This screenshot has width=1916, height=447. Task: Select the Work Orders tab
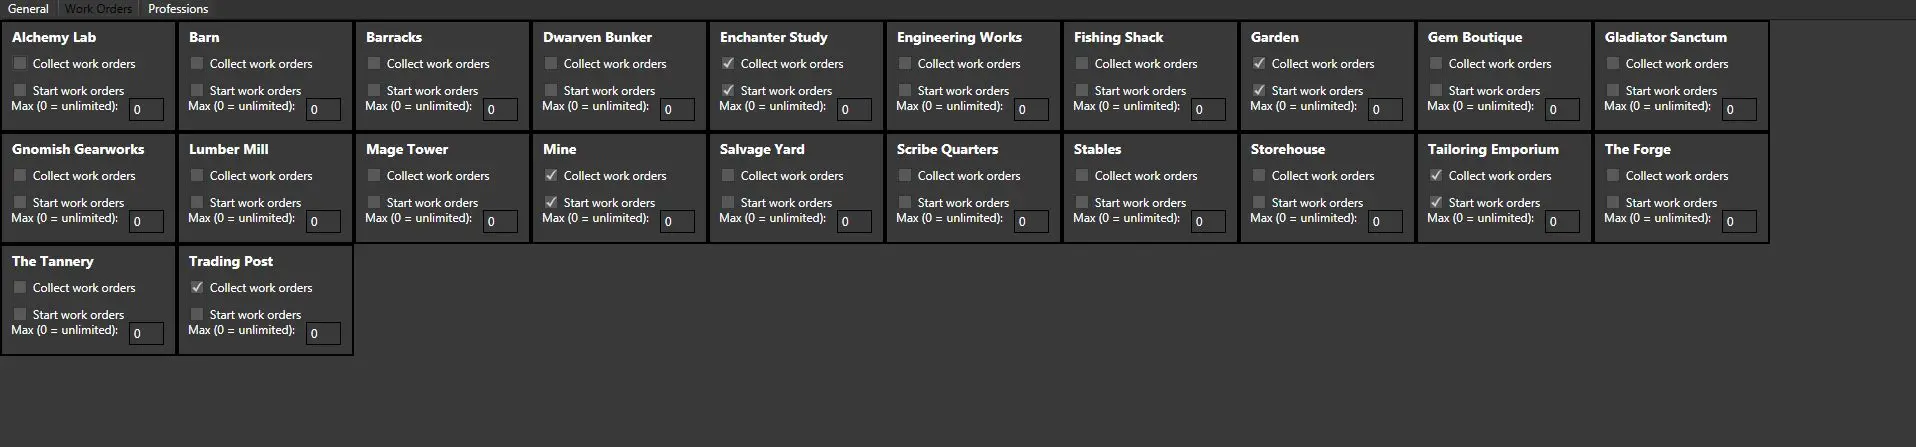[98, 9]
